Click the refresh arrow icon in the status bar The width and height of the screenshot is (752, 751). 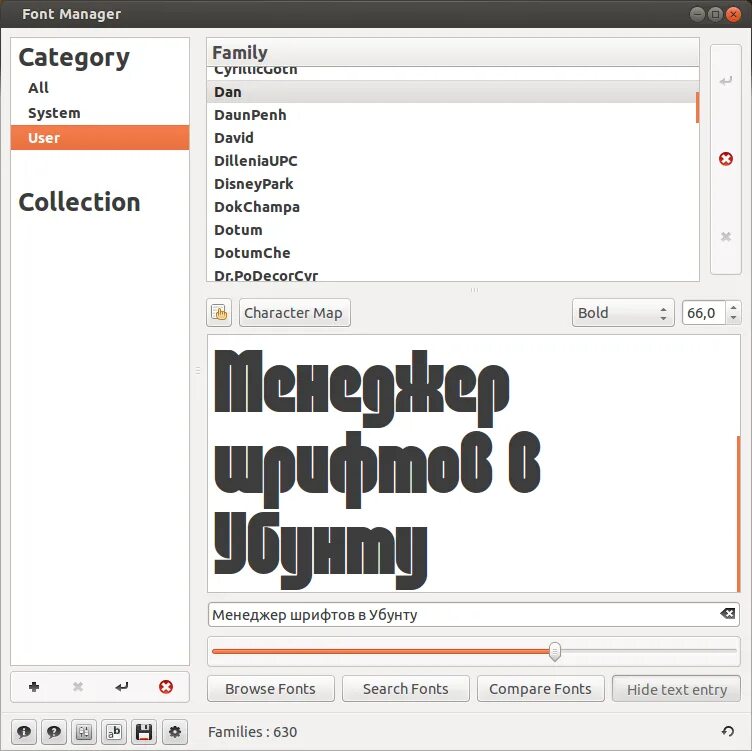click(728, 731)
